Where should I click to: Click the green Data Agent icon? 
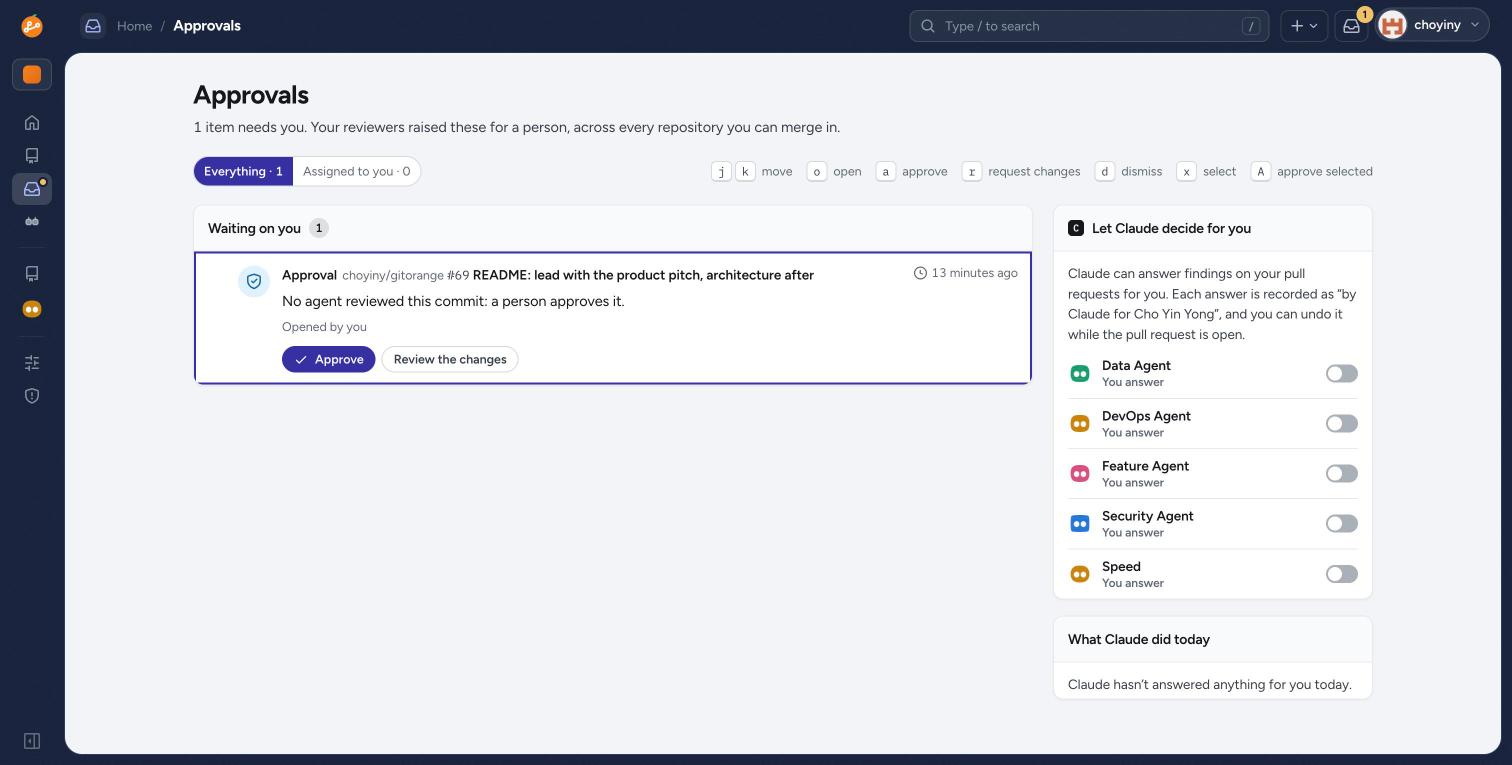click(x=1080, y=374)
